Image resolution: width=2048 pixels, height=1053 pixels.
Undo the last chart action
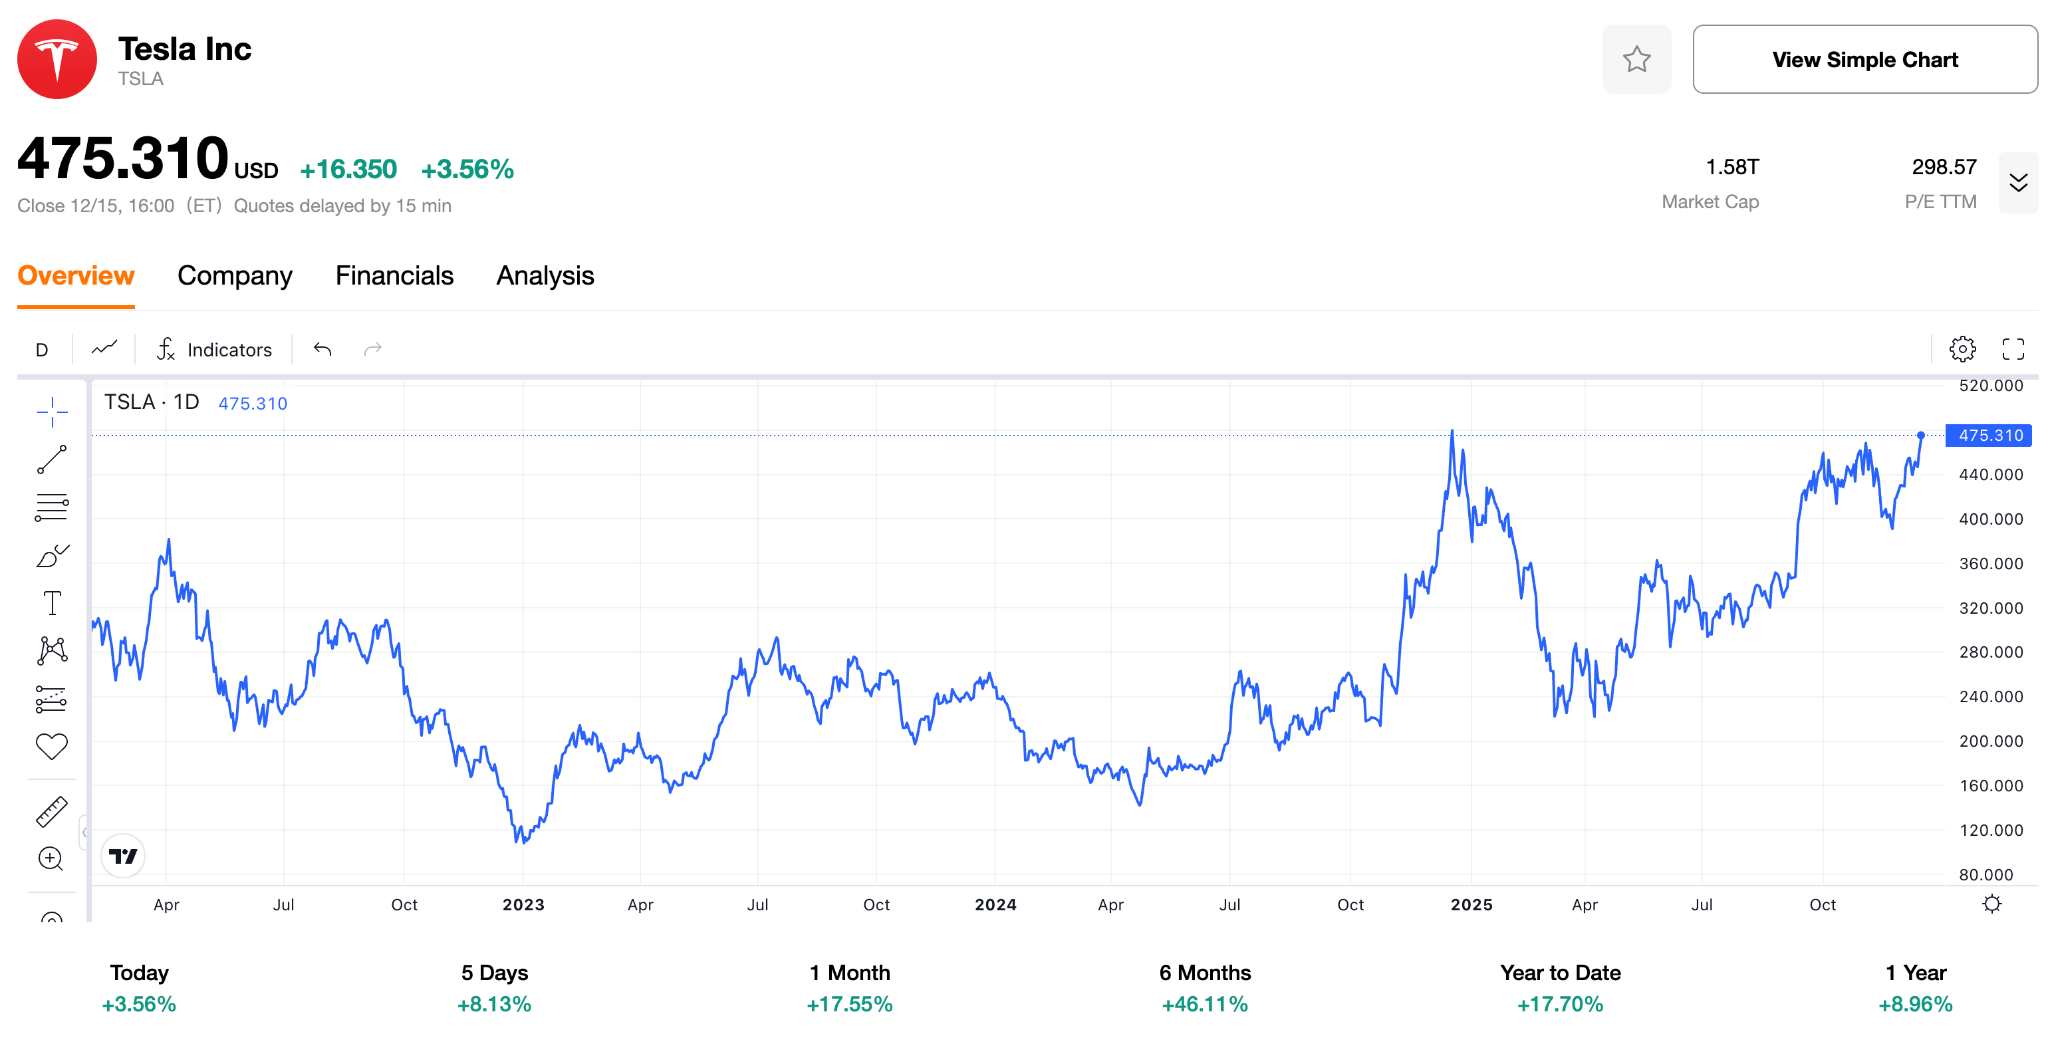(322, 349)
